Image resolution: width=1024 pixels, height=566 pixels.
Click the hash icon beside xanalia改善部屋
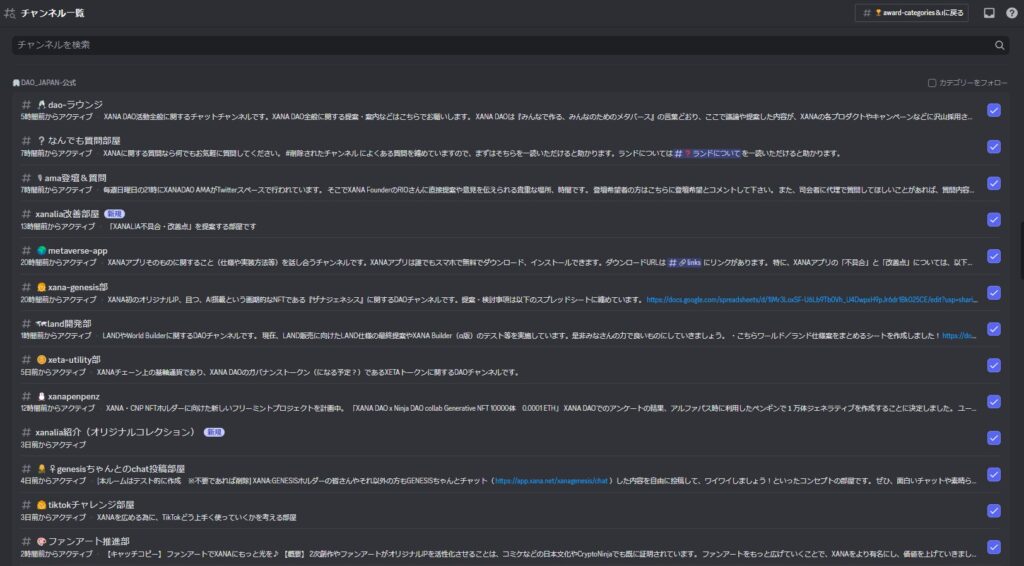26,213
